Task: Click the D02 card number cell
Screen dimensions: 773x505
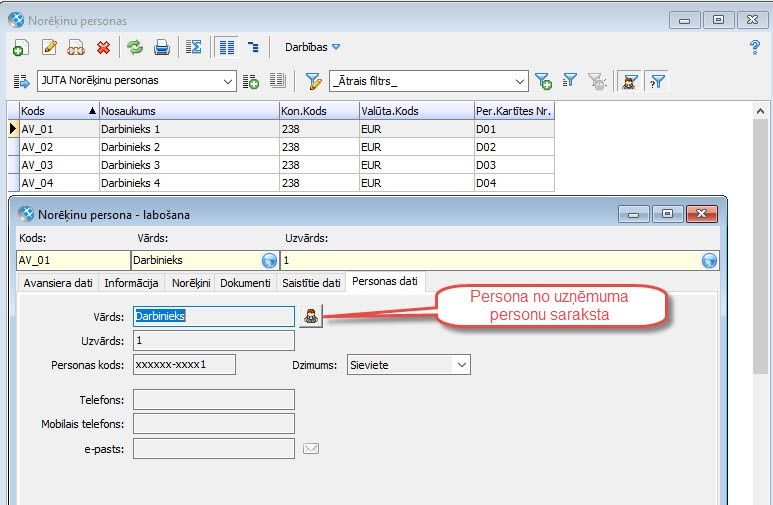Action: pos(514,147)
